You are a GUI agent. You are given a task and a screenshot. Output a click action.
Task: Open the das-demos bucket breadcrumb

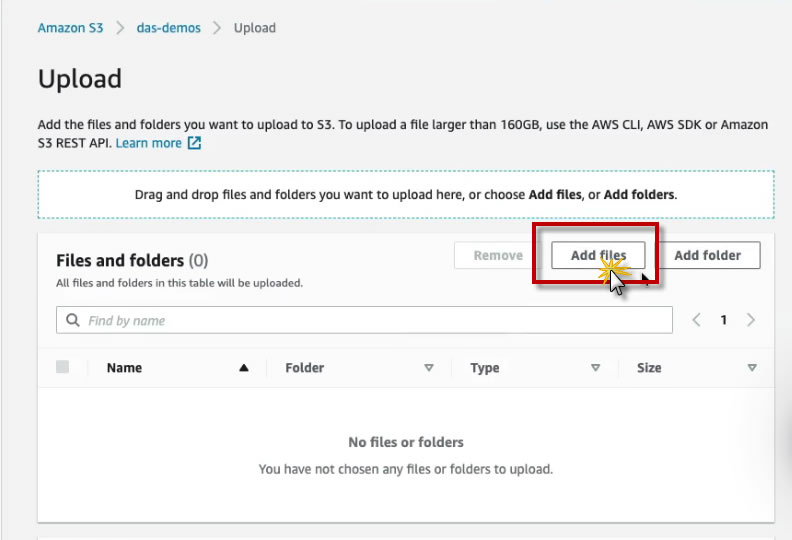coord(168,28)
